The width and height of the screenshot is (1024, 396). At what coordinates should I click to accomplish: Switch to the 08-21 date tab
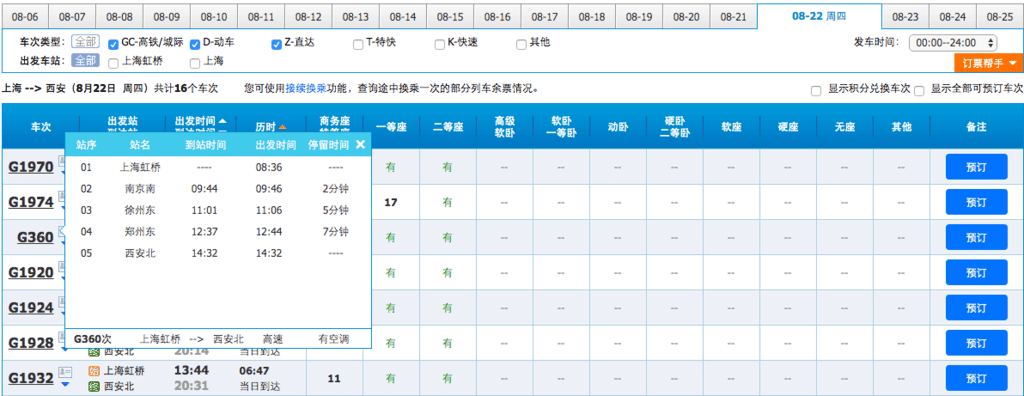click(733, 16)
